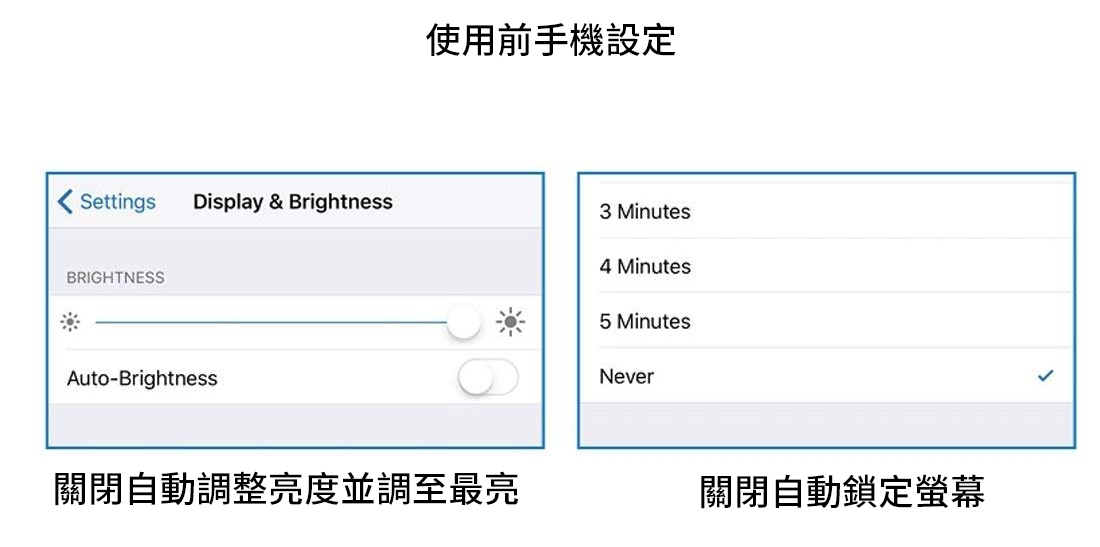1100x547 pixels.
Task: Click the blue checkmark beside Never
Action: tap(1045, 377)
